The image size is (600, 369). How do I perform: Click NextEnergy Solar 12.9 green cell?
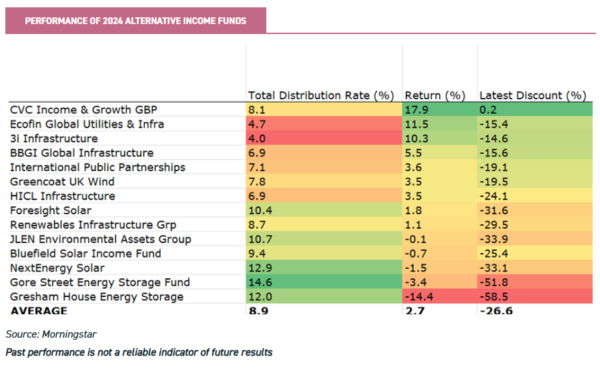324,268
